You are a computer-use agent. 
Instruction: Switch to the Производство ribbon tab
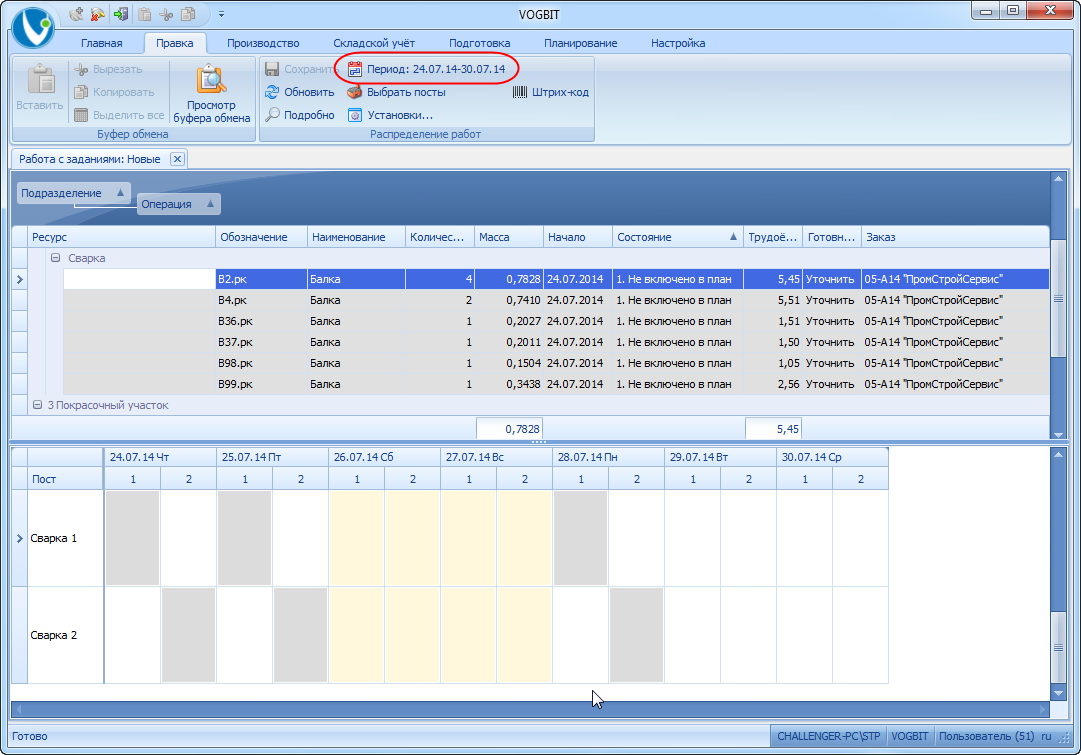[263, 43]
